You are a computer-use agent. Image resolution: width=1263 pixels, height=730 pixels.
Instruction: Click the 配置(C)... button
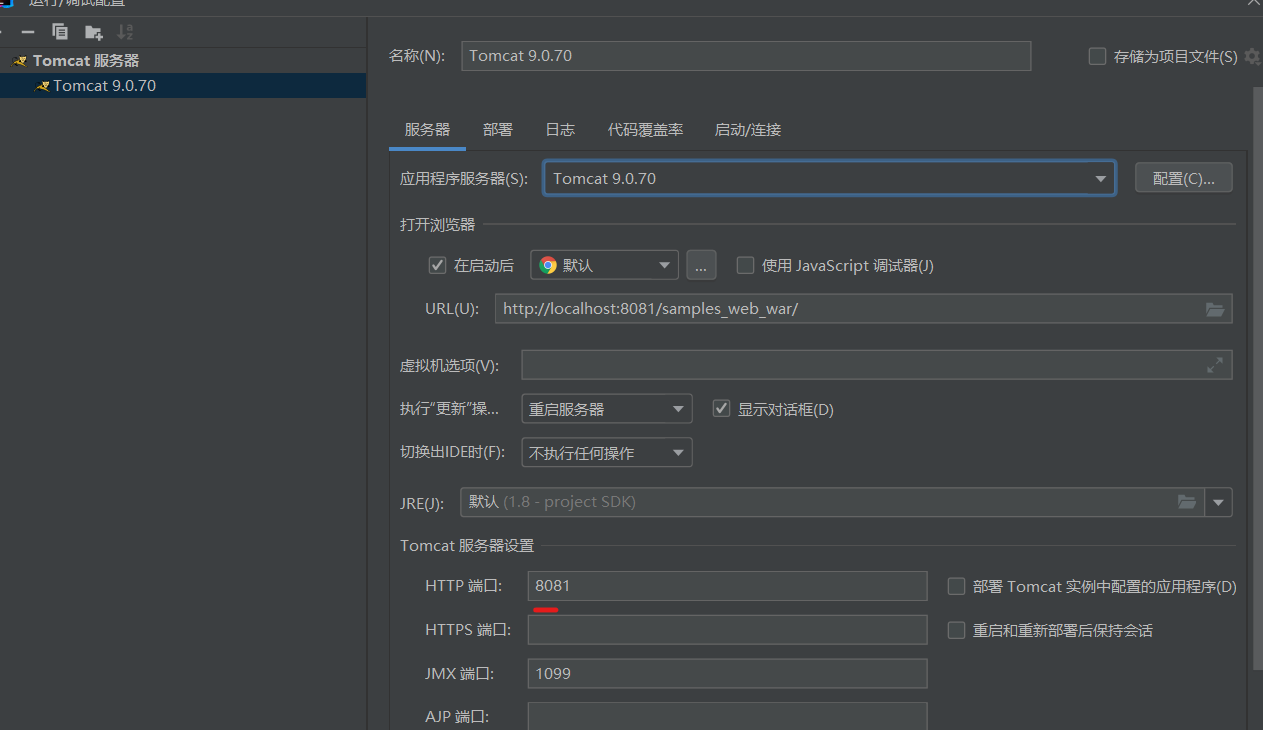(1183, 178)
